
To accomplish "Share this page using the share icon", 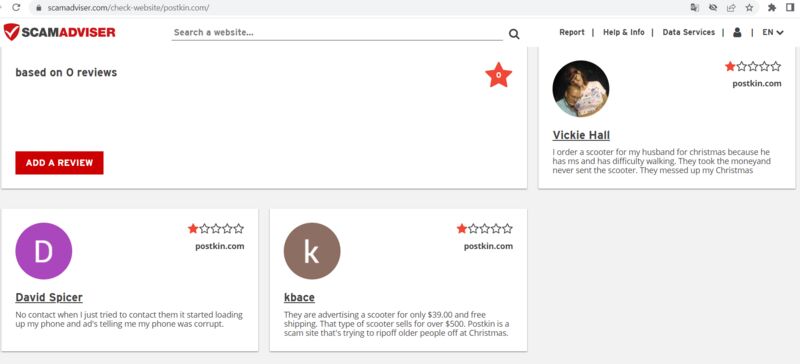I will (731, 8).
